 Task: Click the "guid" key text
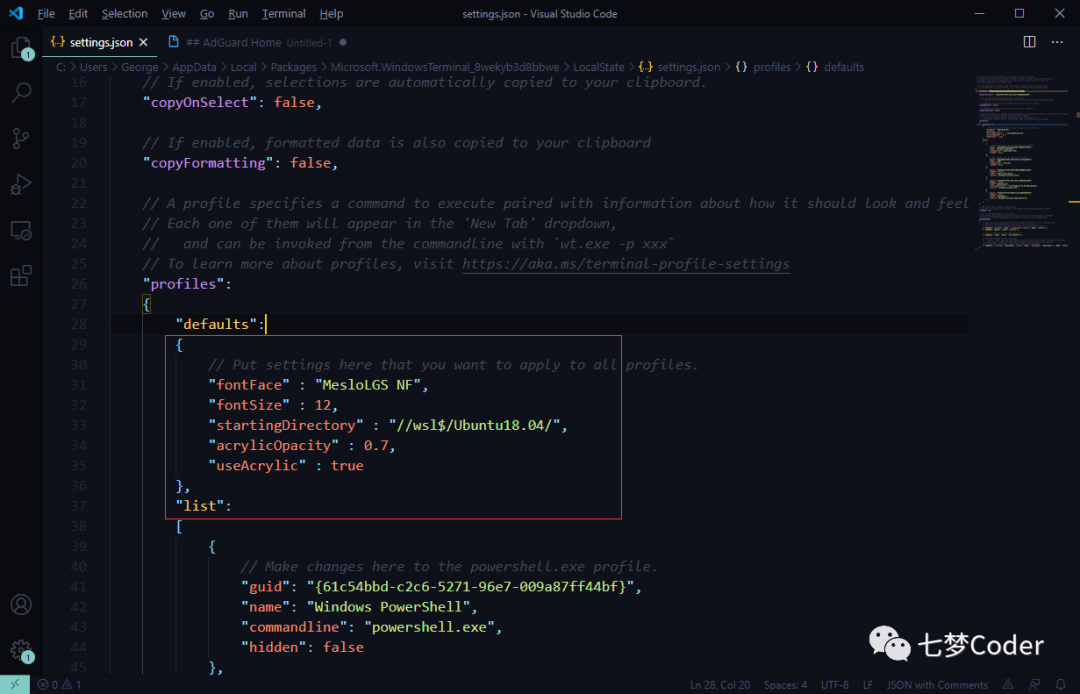[x=265, y=587]
